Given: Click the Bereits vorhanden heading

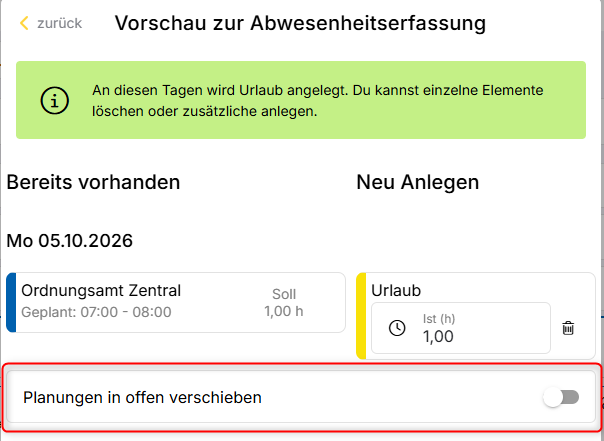Looking at the screenshot, I should point(93,182).
